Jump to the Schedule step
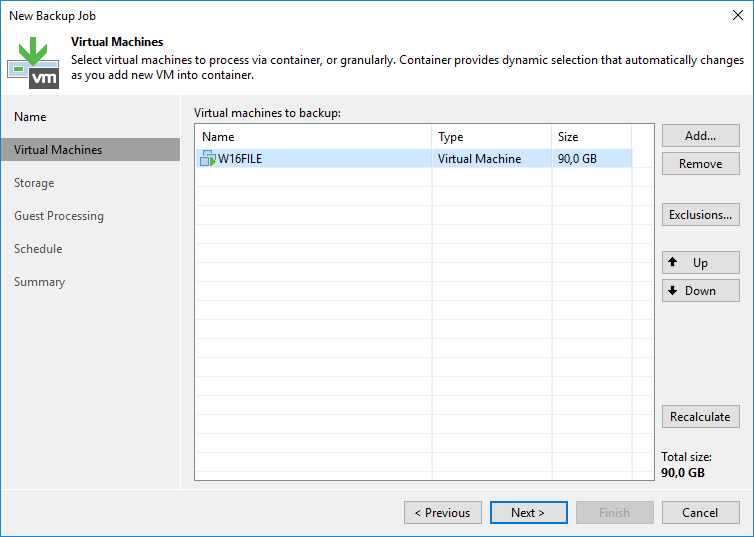The height and width of the screenshot is (537, 754). [38, 249]
